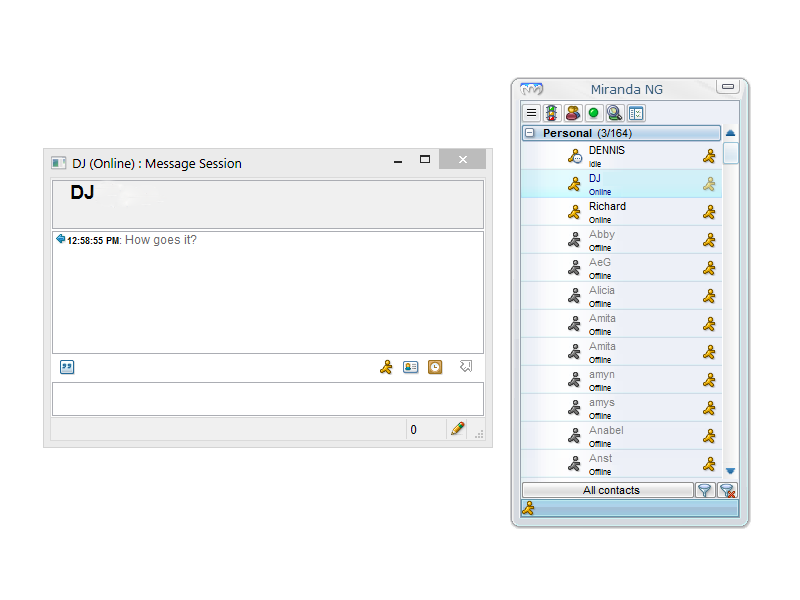Open user details card icon in chat
The width and height of the screenshot is (800, 600).
coord(410,367)
